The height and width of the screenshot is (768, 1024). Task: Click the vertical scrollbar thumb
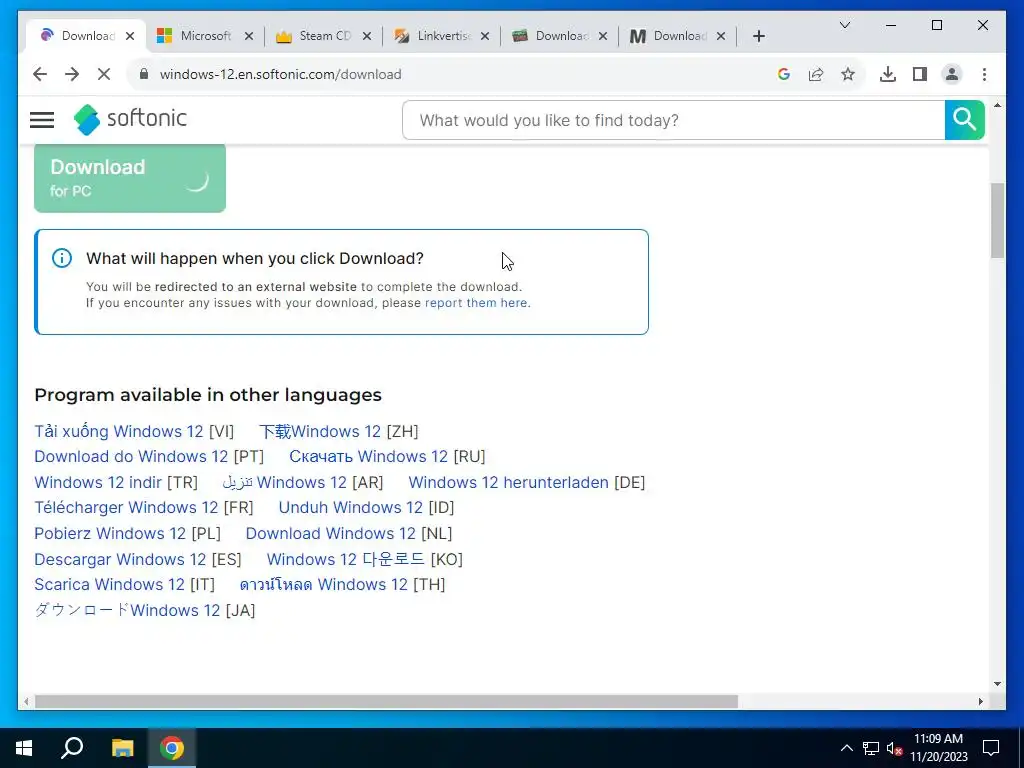(x=997, y=221)
